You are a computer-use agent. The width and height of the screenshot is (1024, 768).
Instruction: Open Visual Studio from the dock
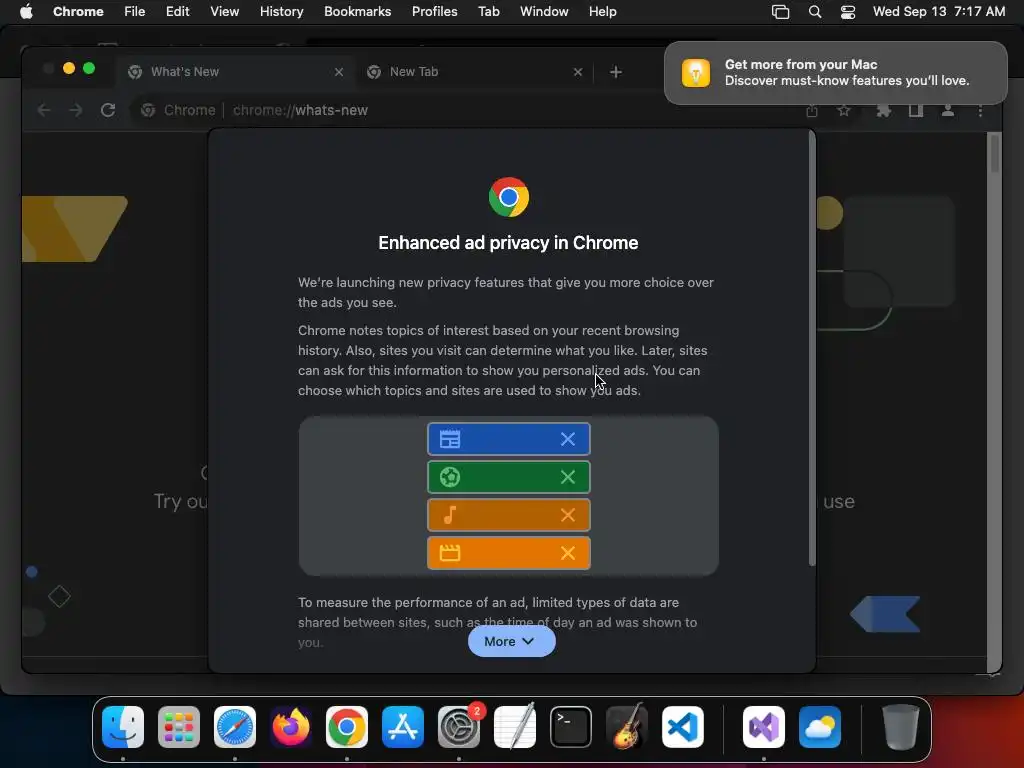point(763,727)
